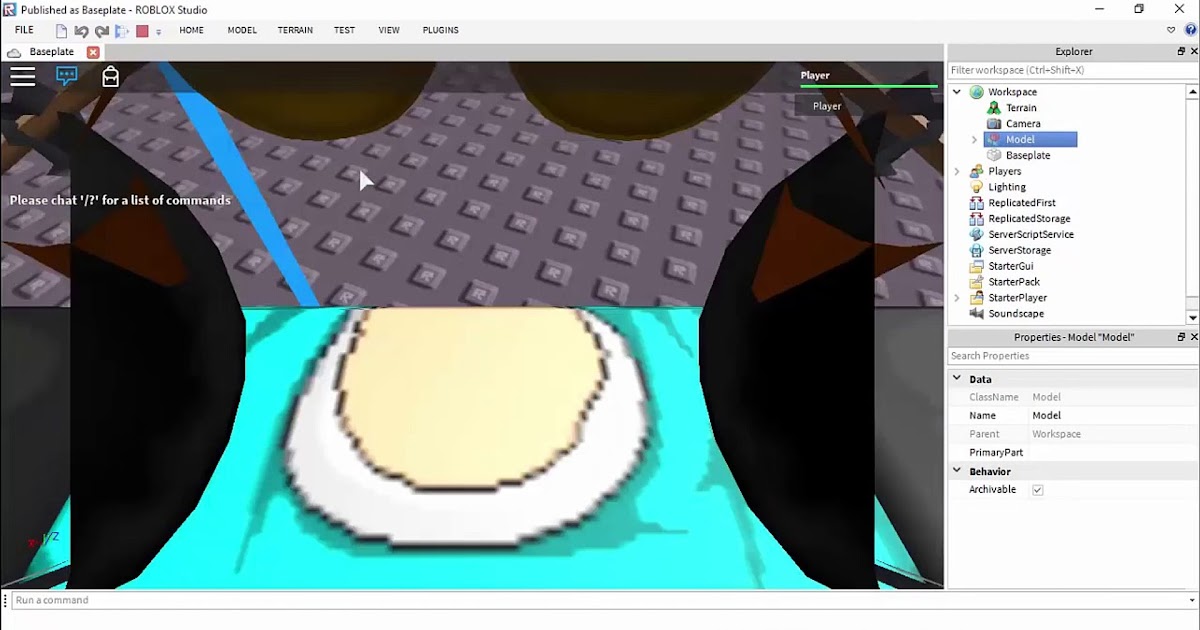Click the Undo arrow icon
This screenshot has width=1200, height=630.
[x=81, y=31]
